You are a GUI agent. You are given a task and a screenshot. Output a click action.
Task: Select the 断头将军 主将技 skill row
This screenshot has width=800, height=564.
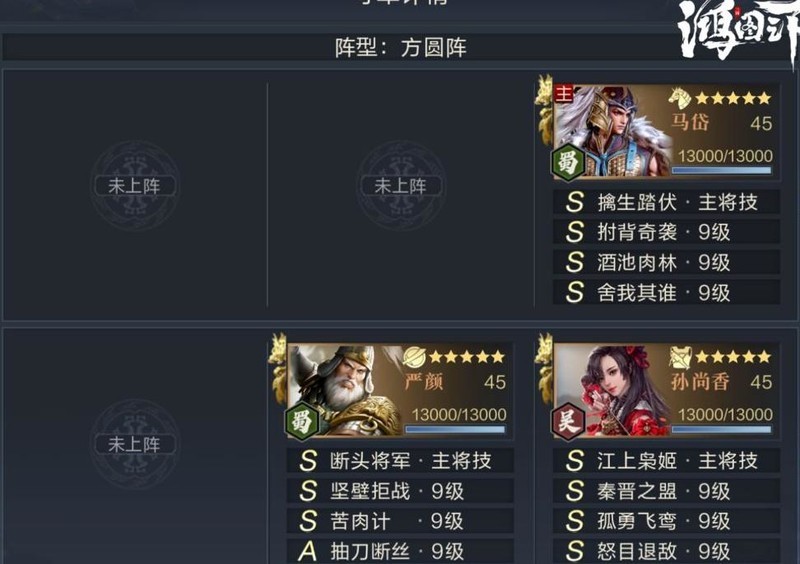pos(400,461)
